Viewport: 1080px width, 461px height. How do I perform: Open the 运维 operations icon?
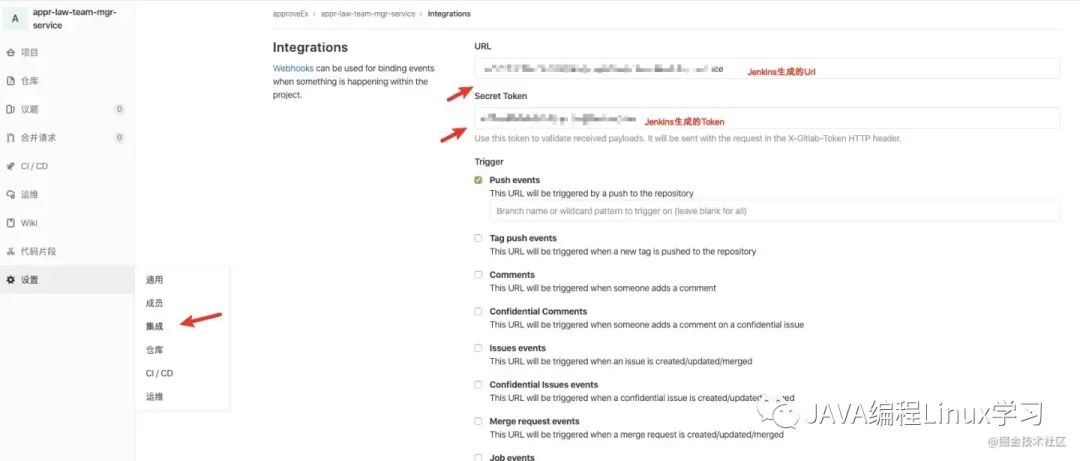point(10,194)
